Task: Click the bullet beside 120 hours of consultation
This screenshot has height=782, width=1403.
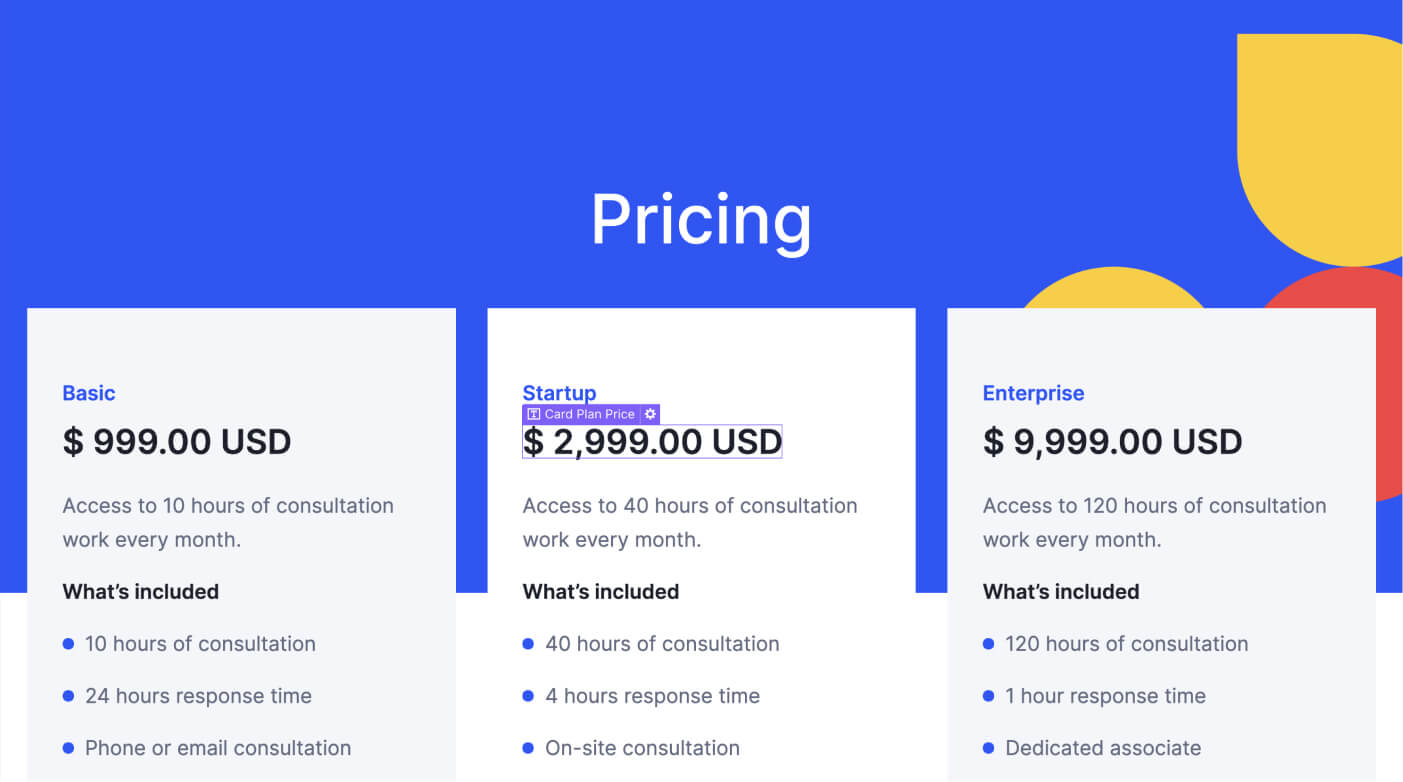Action: [988, 644]
